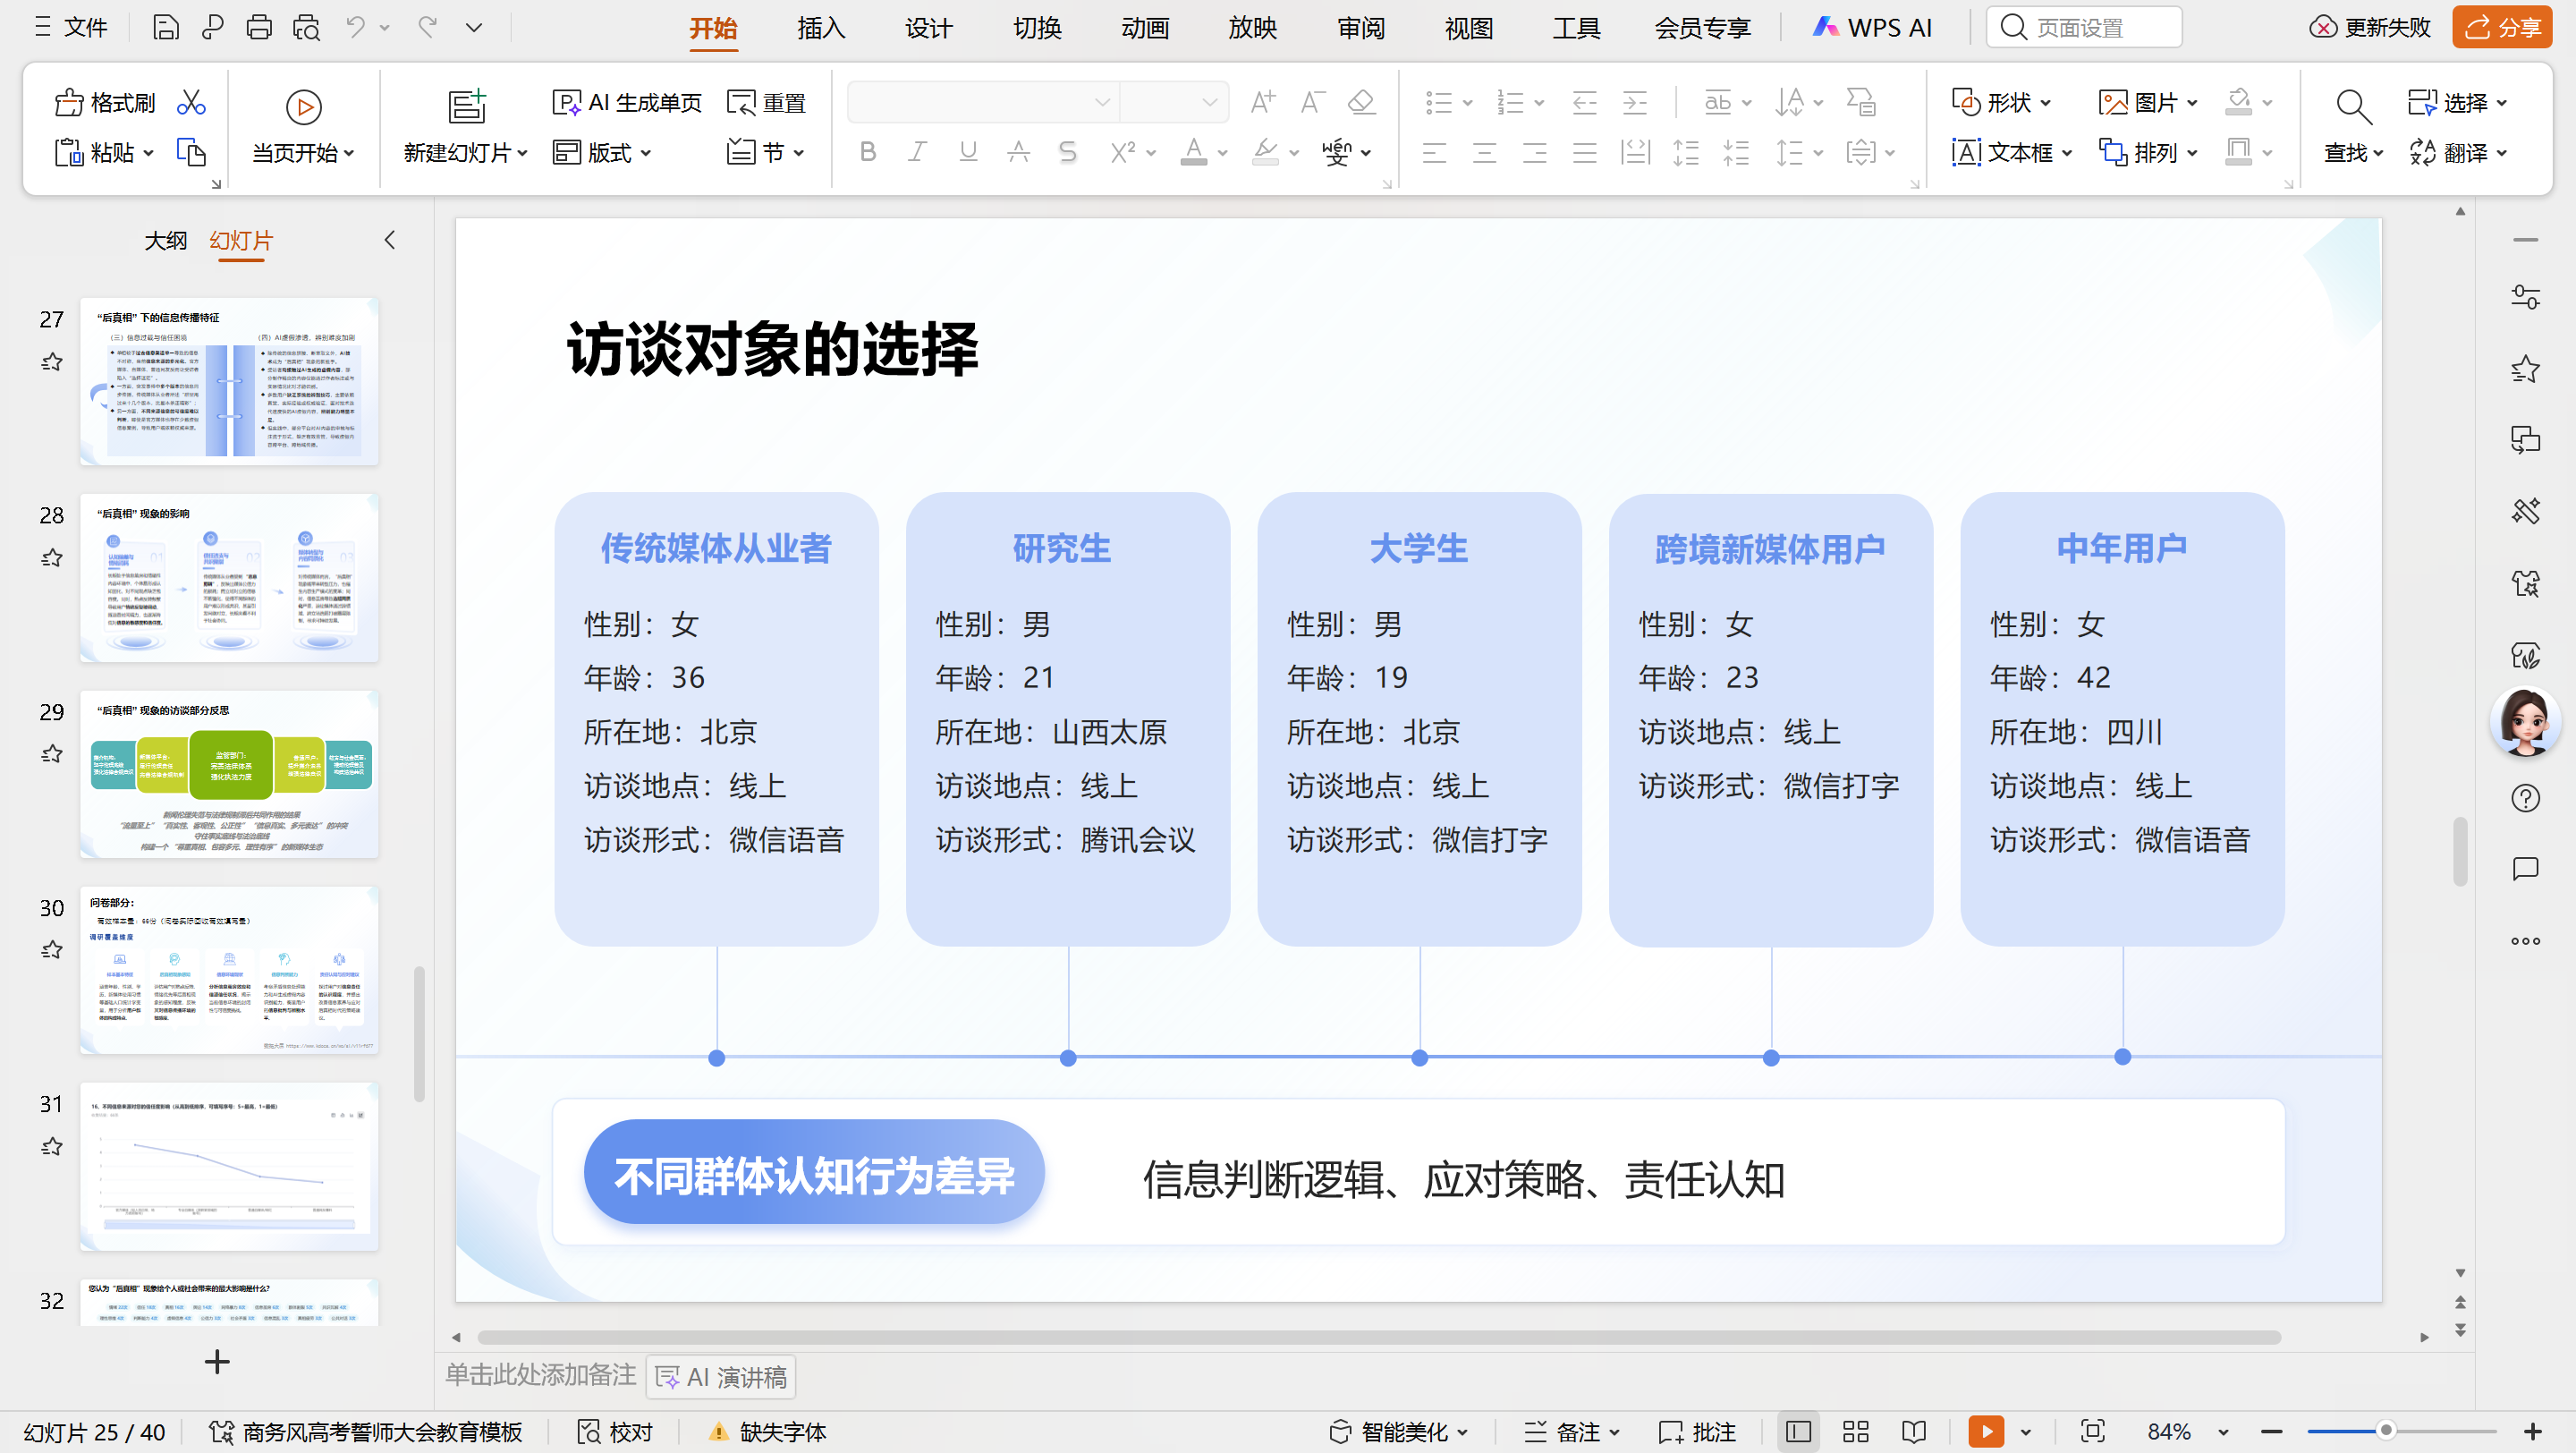The image size is (2576, 1453).
Task: Expand the 粘贴 paste options arrow
Action: coord(148,152)
